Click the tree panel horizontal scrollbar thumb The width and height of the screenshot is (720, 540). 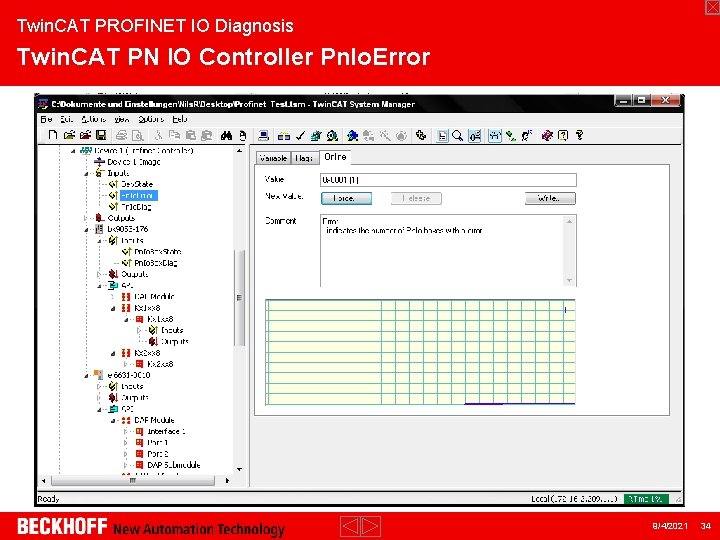click(133, 481)
